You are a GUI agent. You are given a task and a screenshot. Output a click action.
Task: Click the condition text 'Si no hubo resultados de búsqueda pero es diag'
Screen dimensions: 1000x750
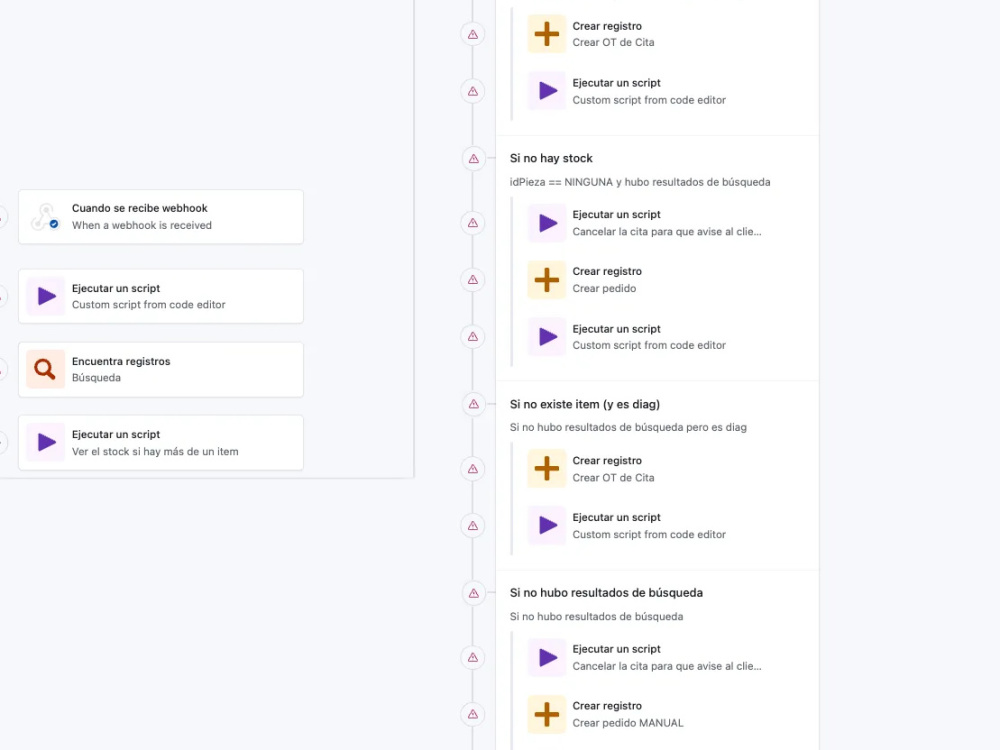click(x=628, y=427)
